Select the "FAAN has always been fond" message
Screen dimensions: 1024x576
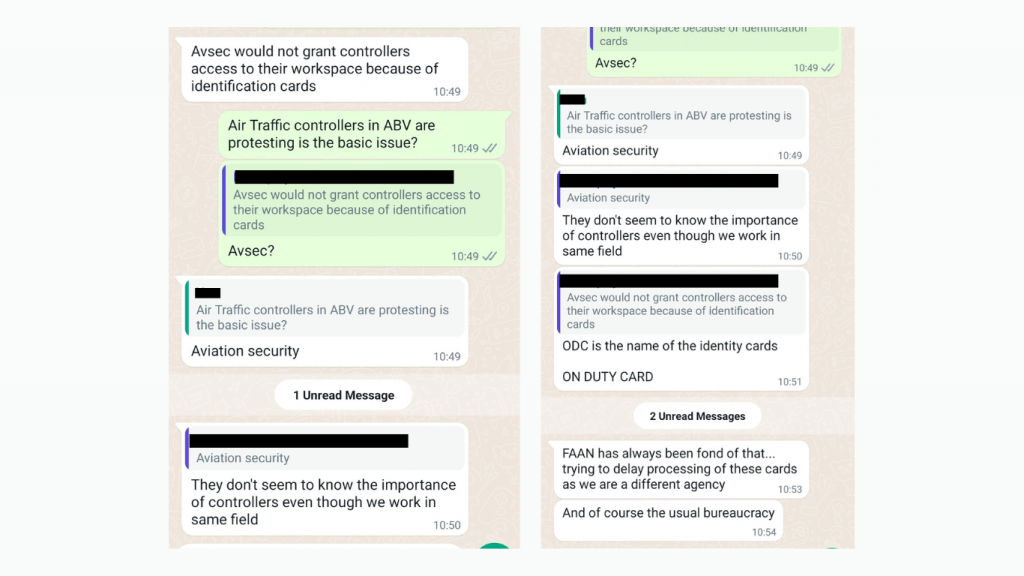coord(679,469)
